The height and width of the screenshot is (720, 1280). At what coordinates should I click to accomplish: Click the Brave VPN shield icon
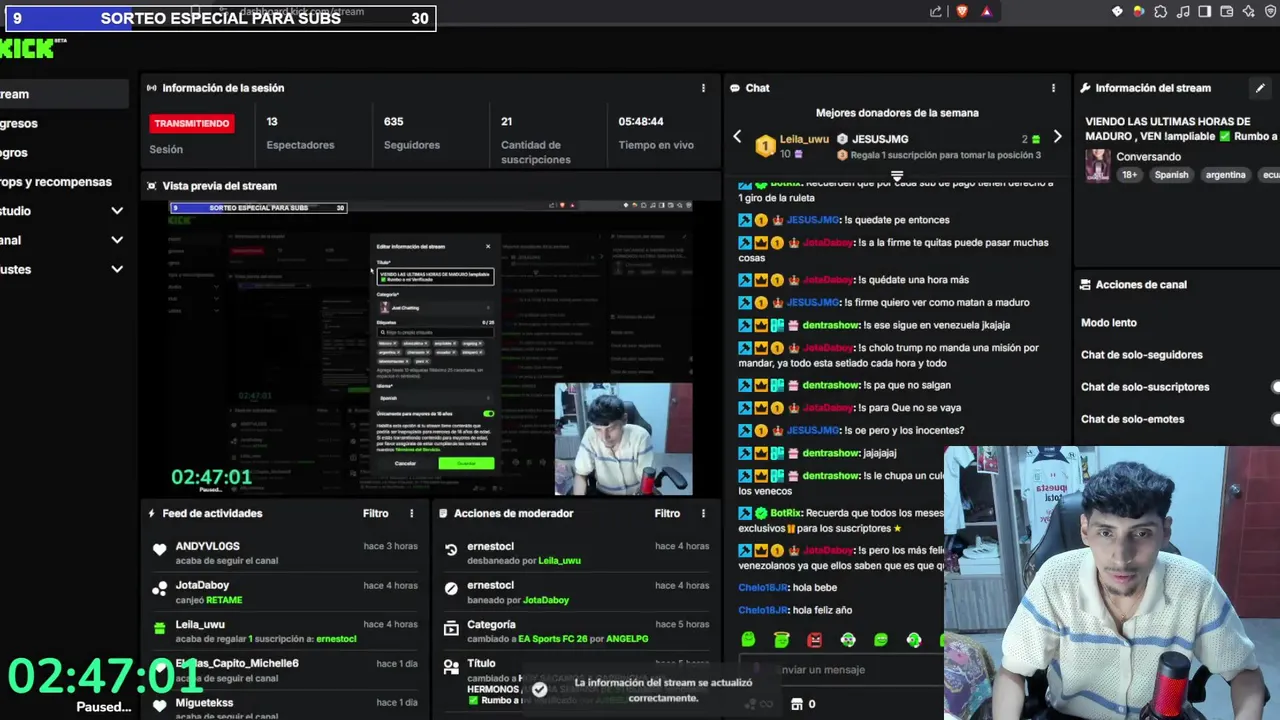1270,12
